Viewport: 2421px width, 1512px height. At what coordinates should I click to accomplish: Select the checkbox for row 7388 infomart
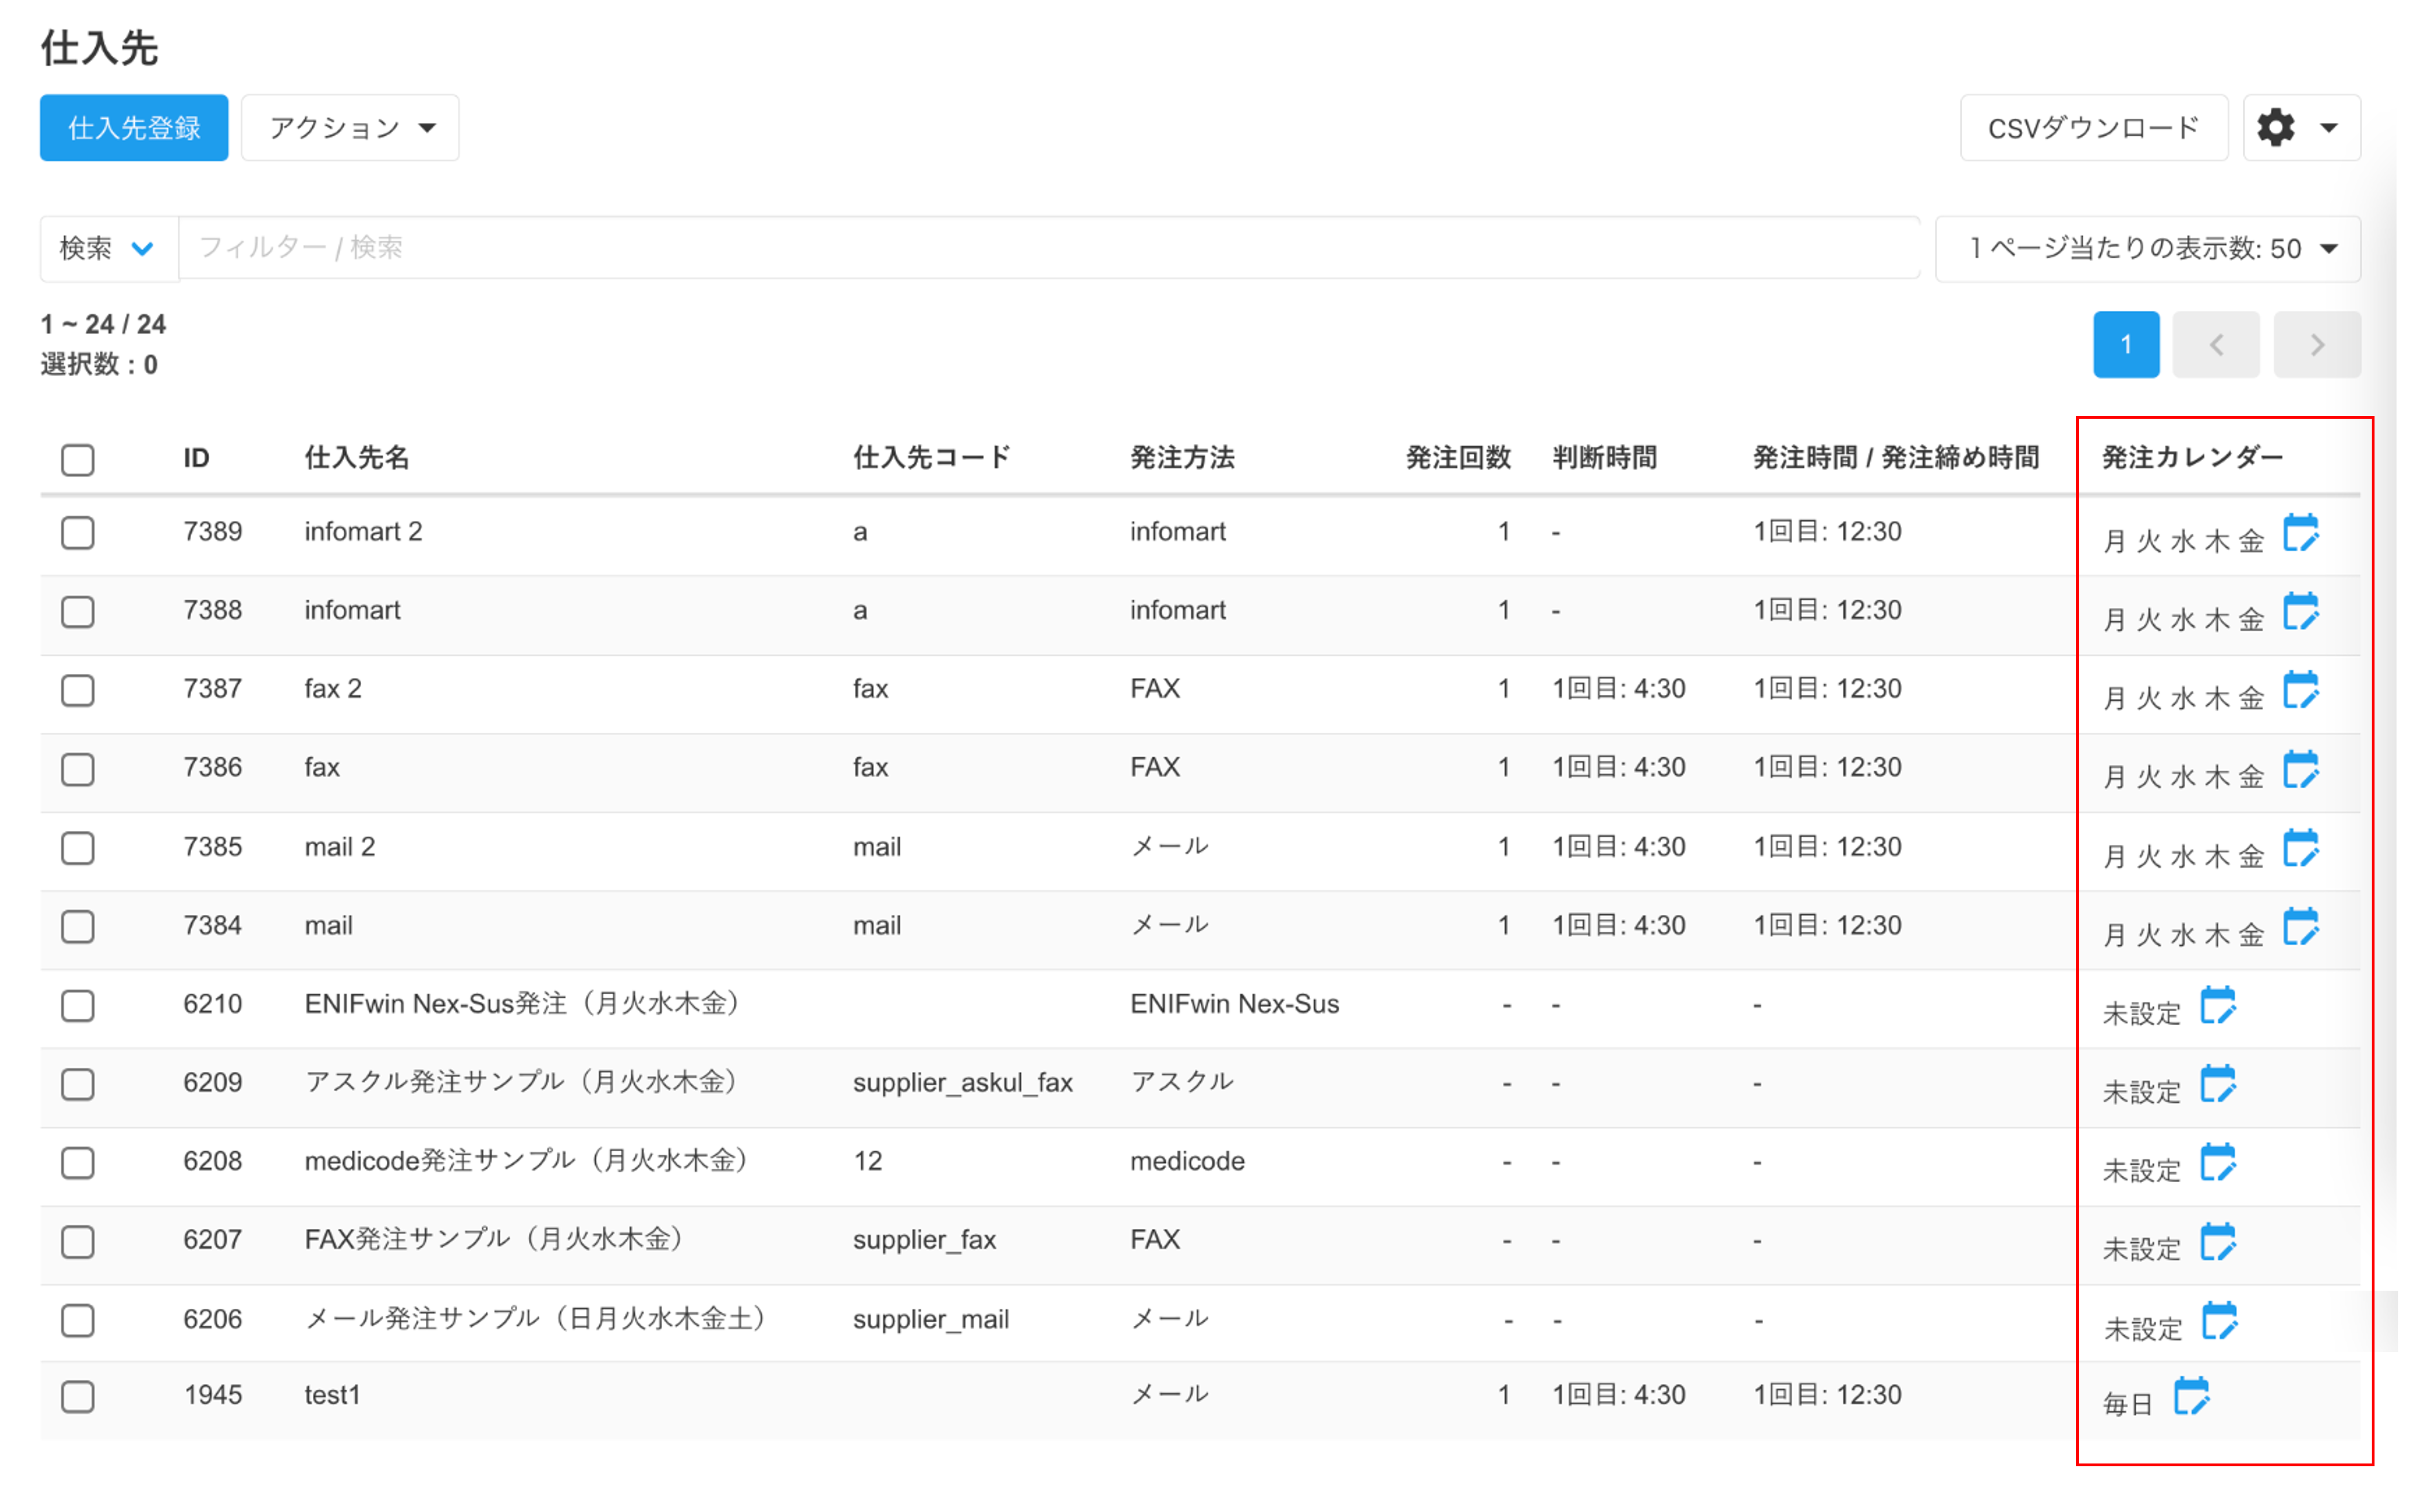tap(77, 612)
